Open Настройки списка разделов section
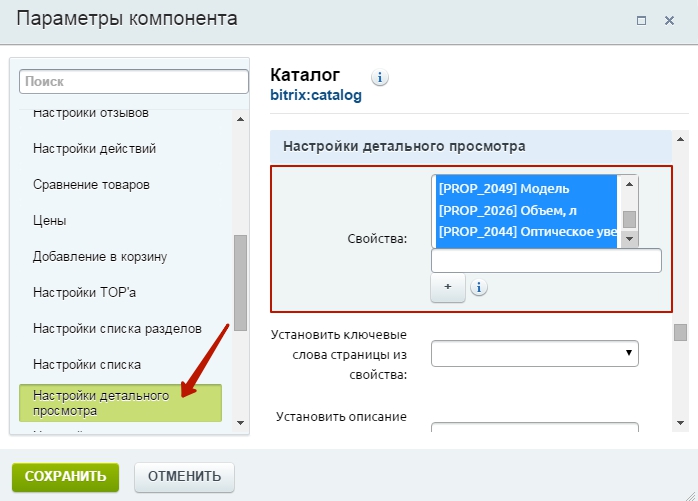The height and width of the screenshot is (501, 698). point(117,329)
